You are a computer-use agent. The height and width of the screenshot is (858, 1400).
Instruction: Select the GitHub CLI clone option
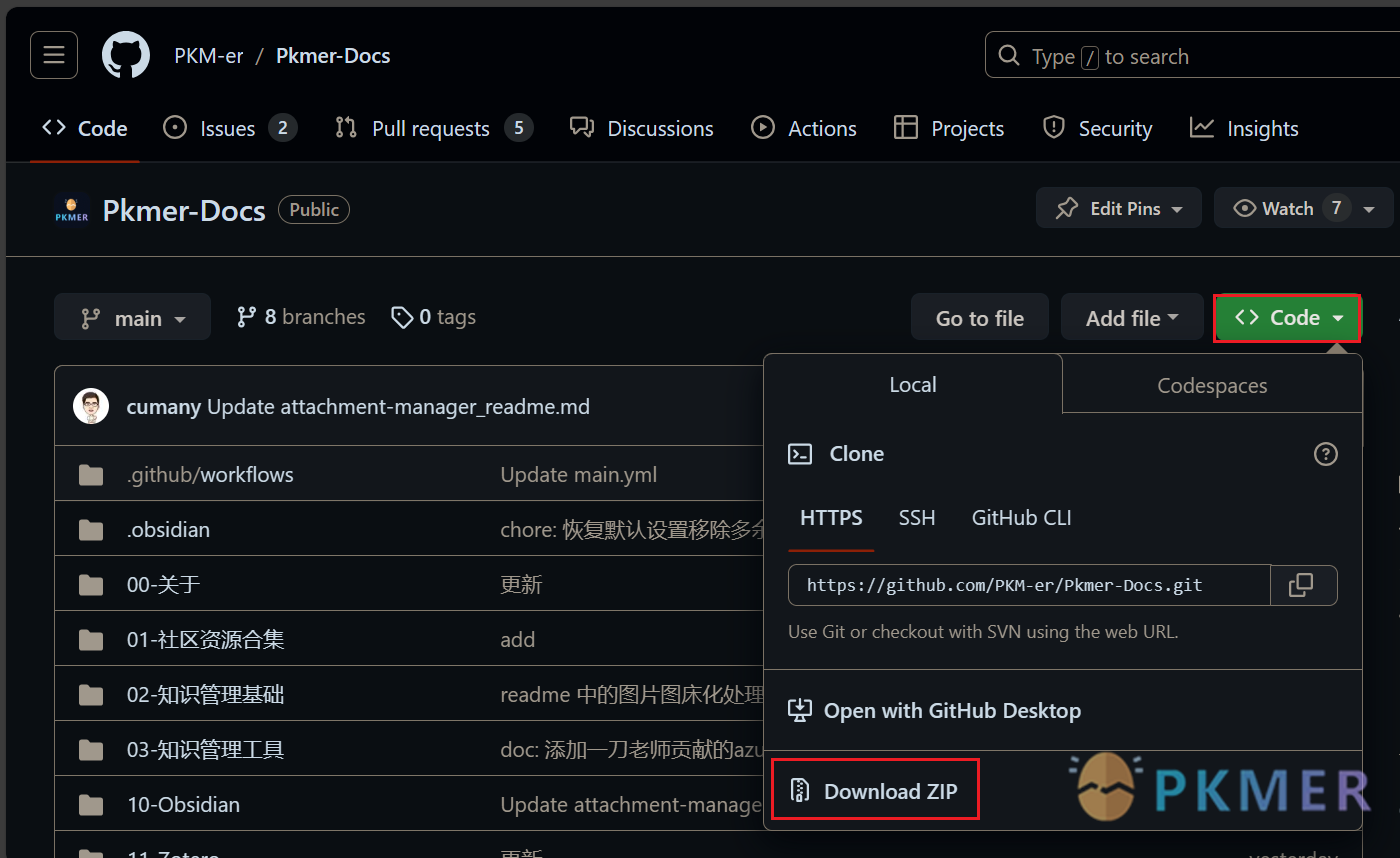[1021, 518]
